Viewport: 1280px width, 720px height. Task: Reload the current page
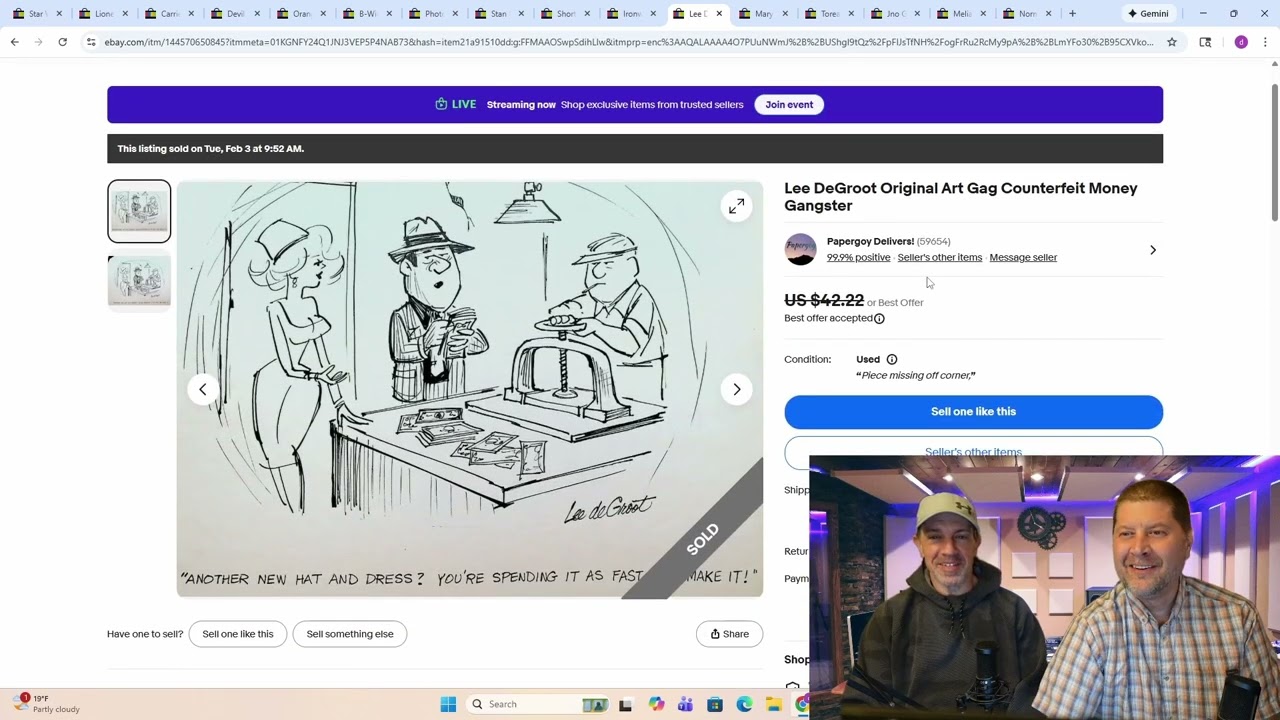[62, 42]
